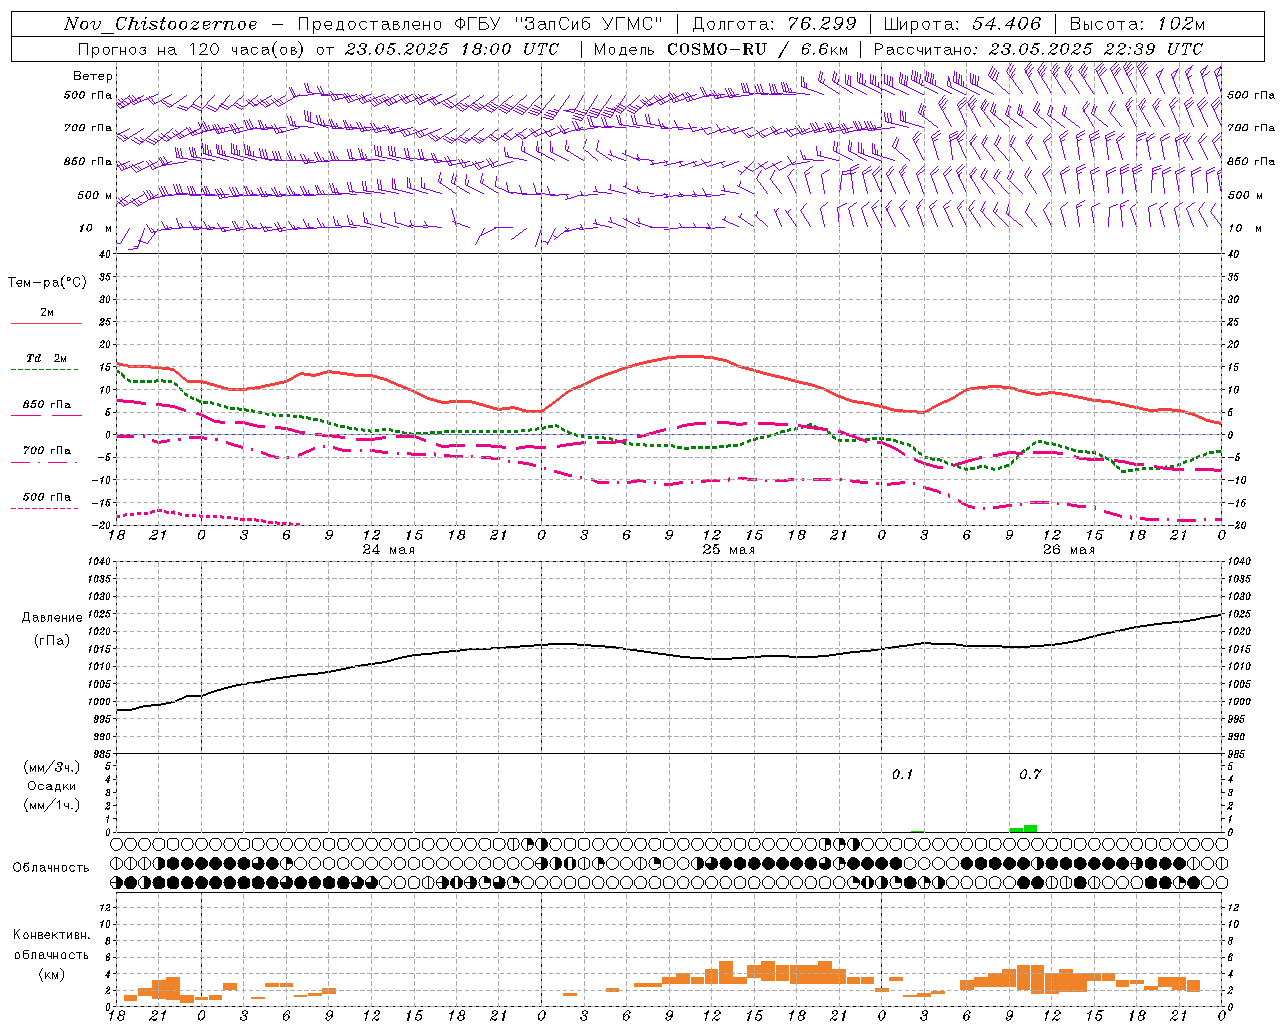
Task: Click the 'Td 2м' dew point legend entry
Action: 46,358
